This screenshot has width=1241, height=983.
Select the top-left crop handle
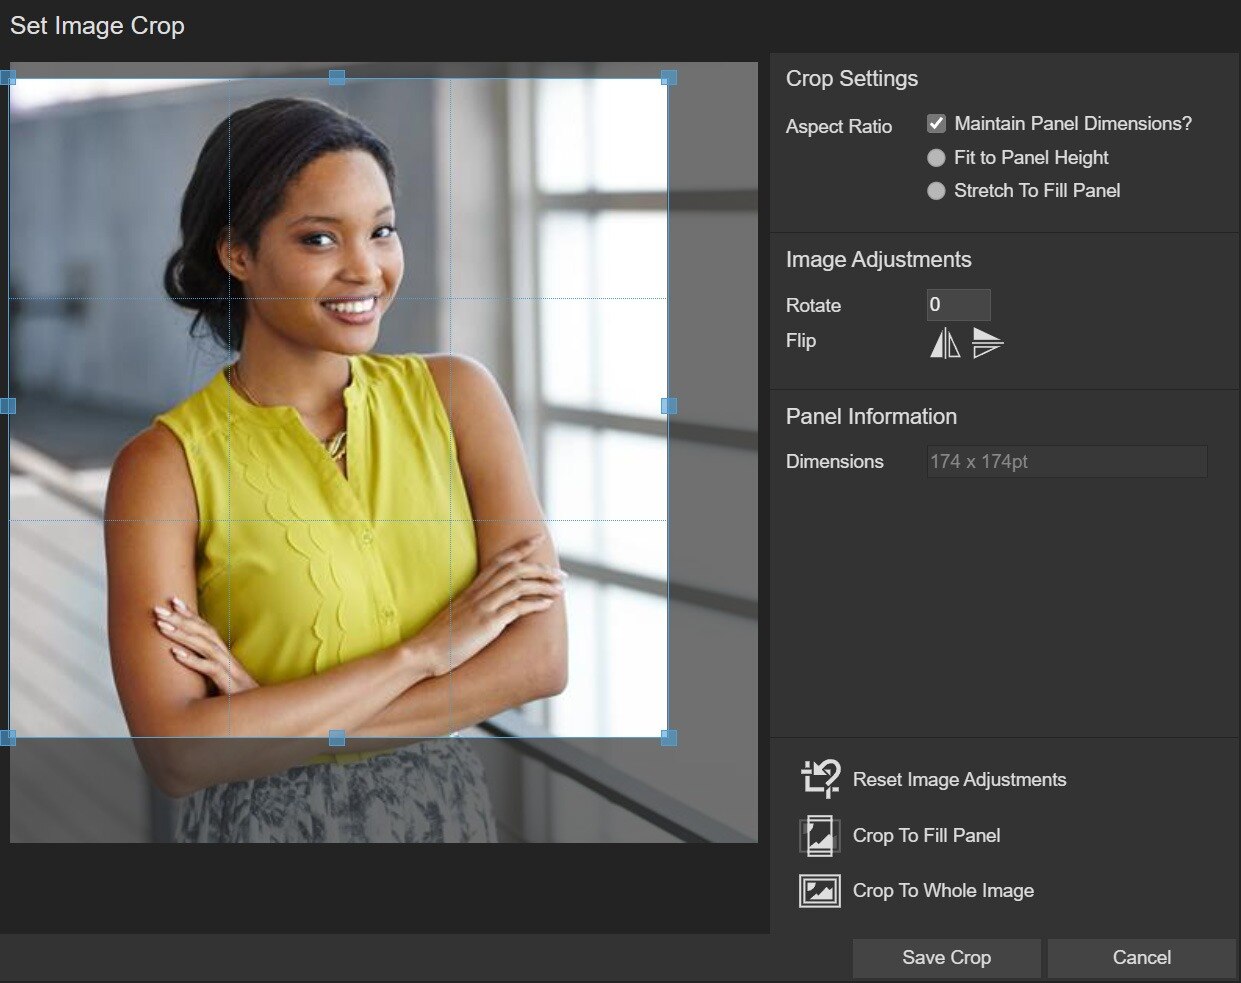click(x=8, y=77)
